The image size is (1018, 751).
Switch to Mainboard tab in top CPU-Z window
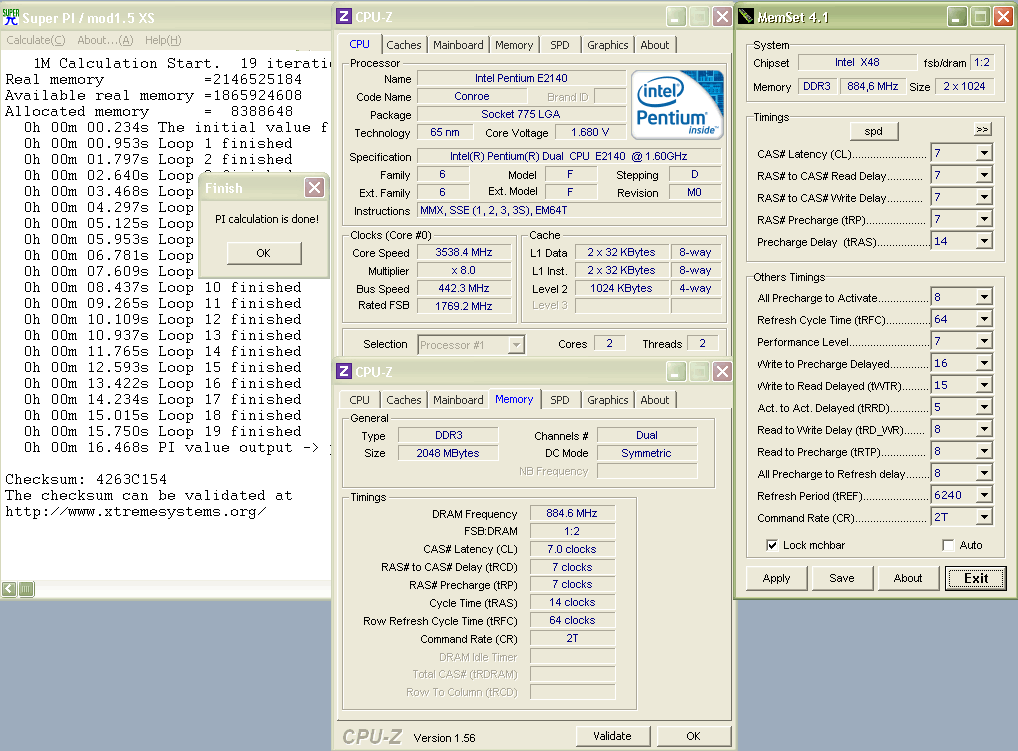click(x=458, y=45)
